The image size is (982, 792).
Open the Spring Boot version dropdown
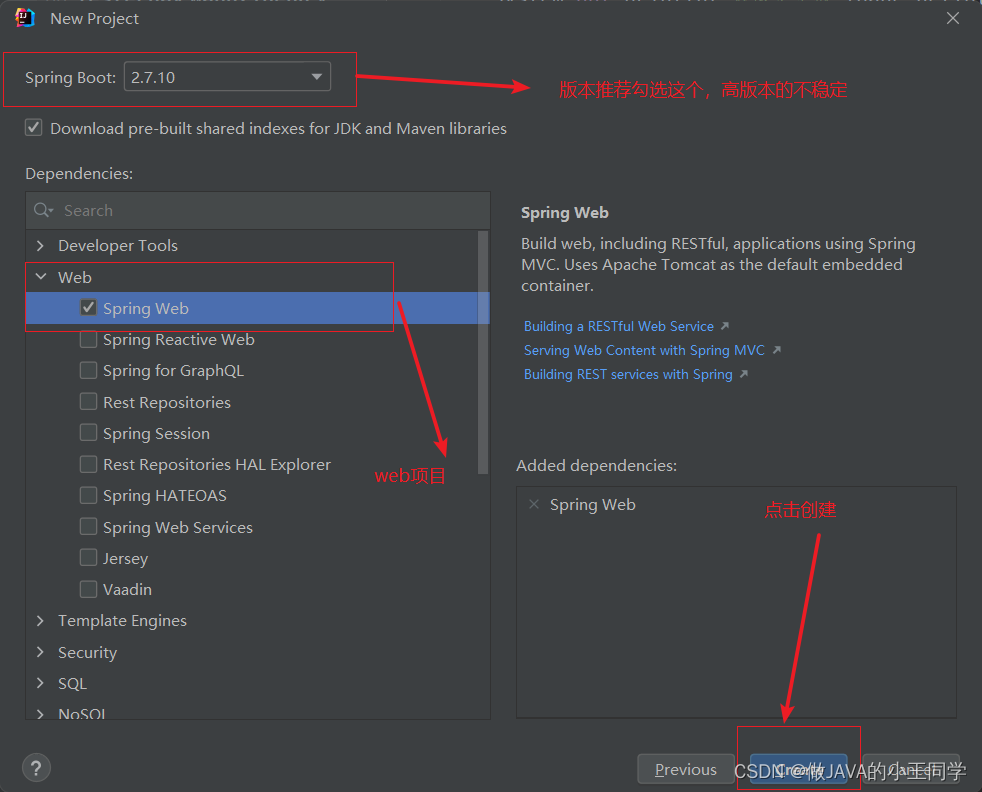[316, 76]
